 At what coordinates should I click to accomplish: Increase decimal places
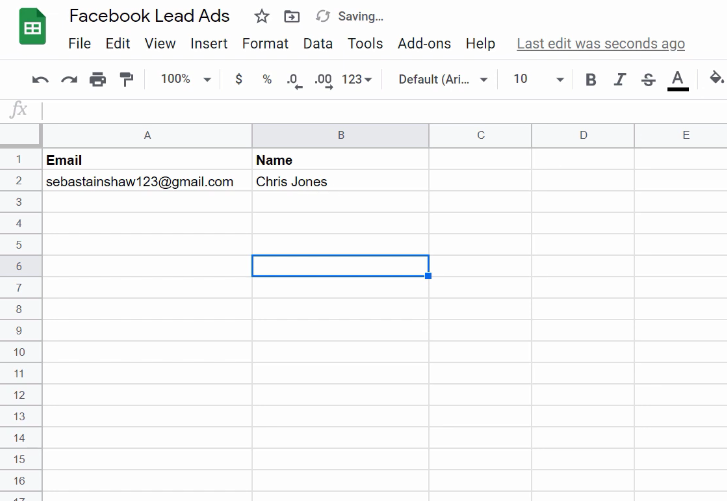[x=324, y=80]
